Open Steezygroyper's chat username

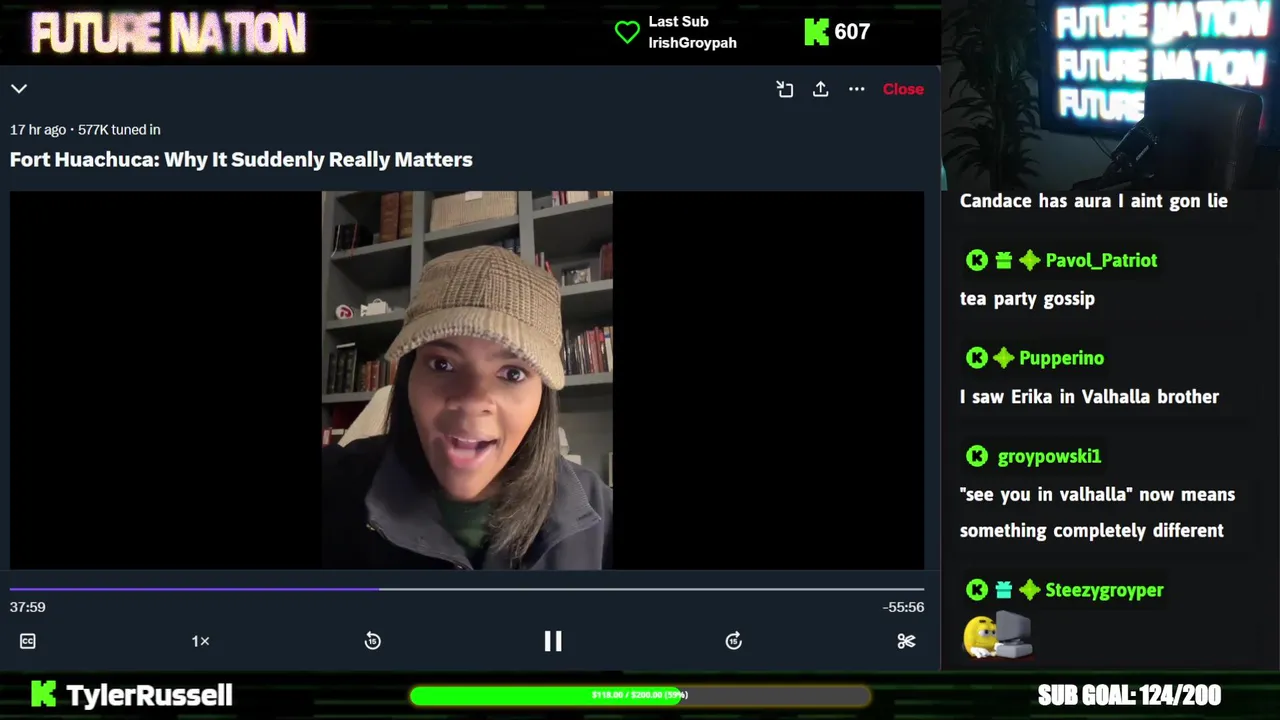click(x=1104, y=590)
